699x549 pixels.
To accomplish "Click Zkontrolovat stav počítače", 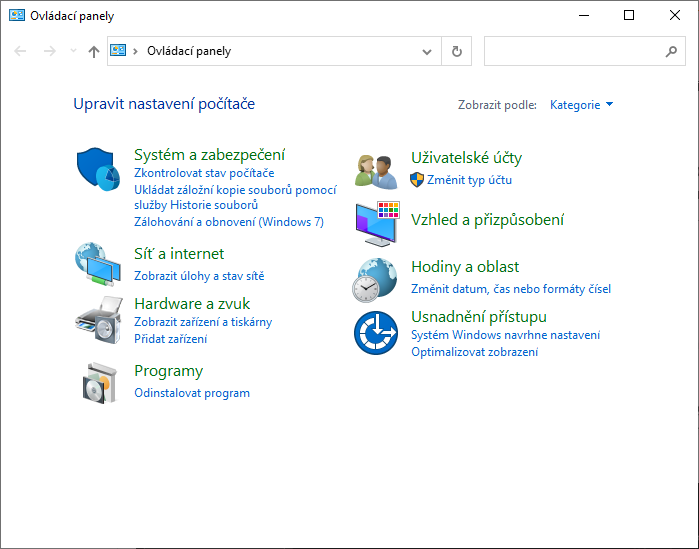I will click(x=204, y=173).
